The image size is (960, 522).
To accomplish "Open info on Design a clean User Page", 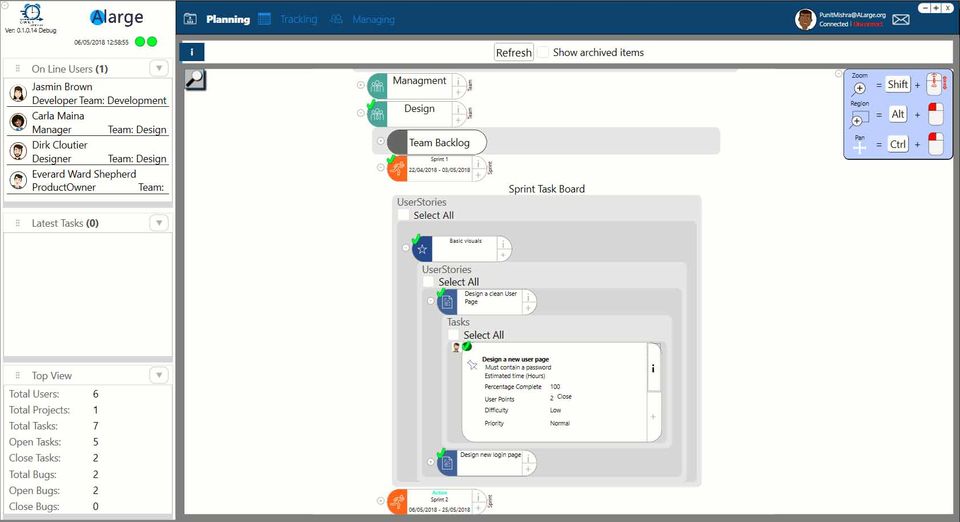I will [528, 296].
